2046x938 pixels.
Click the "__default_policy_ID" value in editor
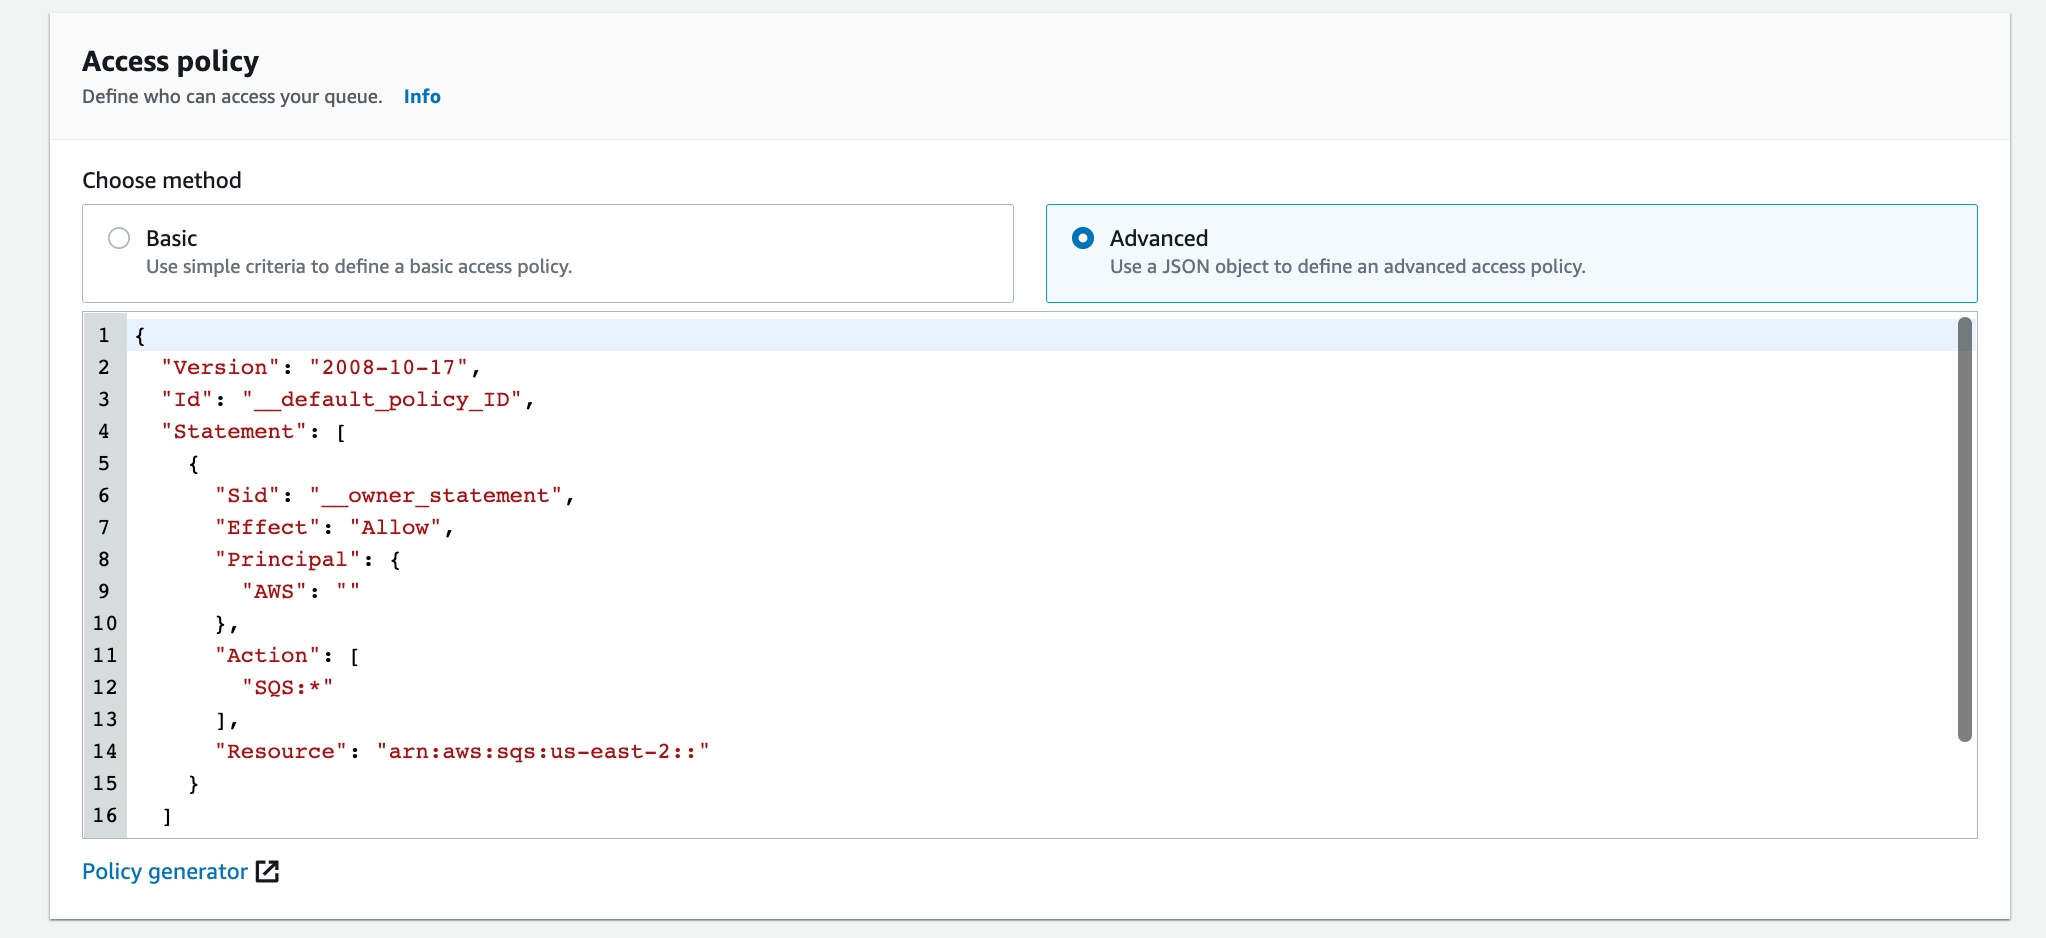[x=382, y=400]
